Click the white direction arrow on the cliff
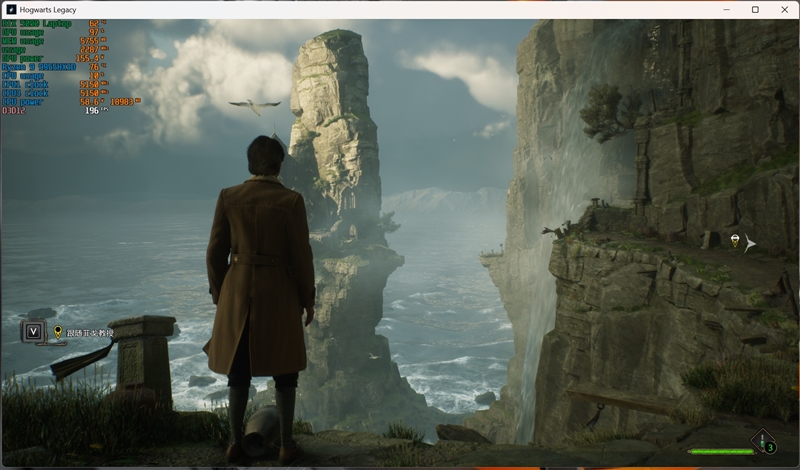Image resolution: width=800 pixels, height=470 pixels. pos(750,243)
